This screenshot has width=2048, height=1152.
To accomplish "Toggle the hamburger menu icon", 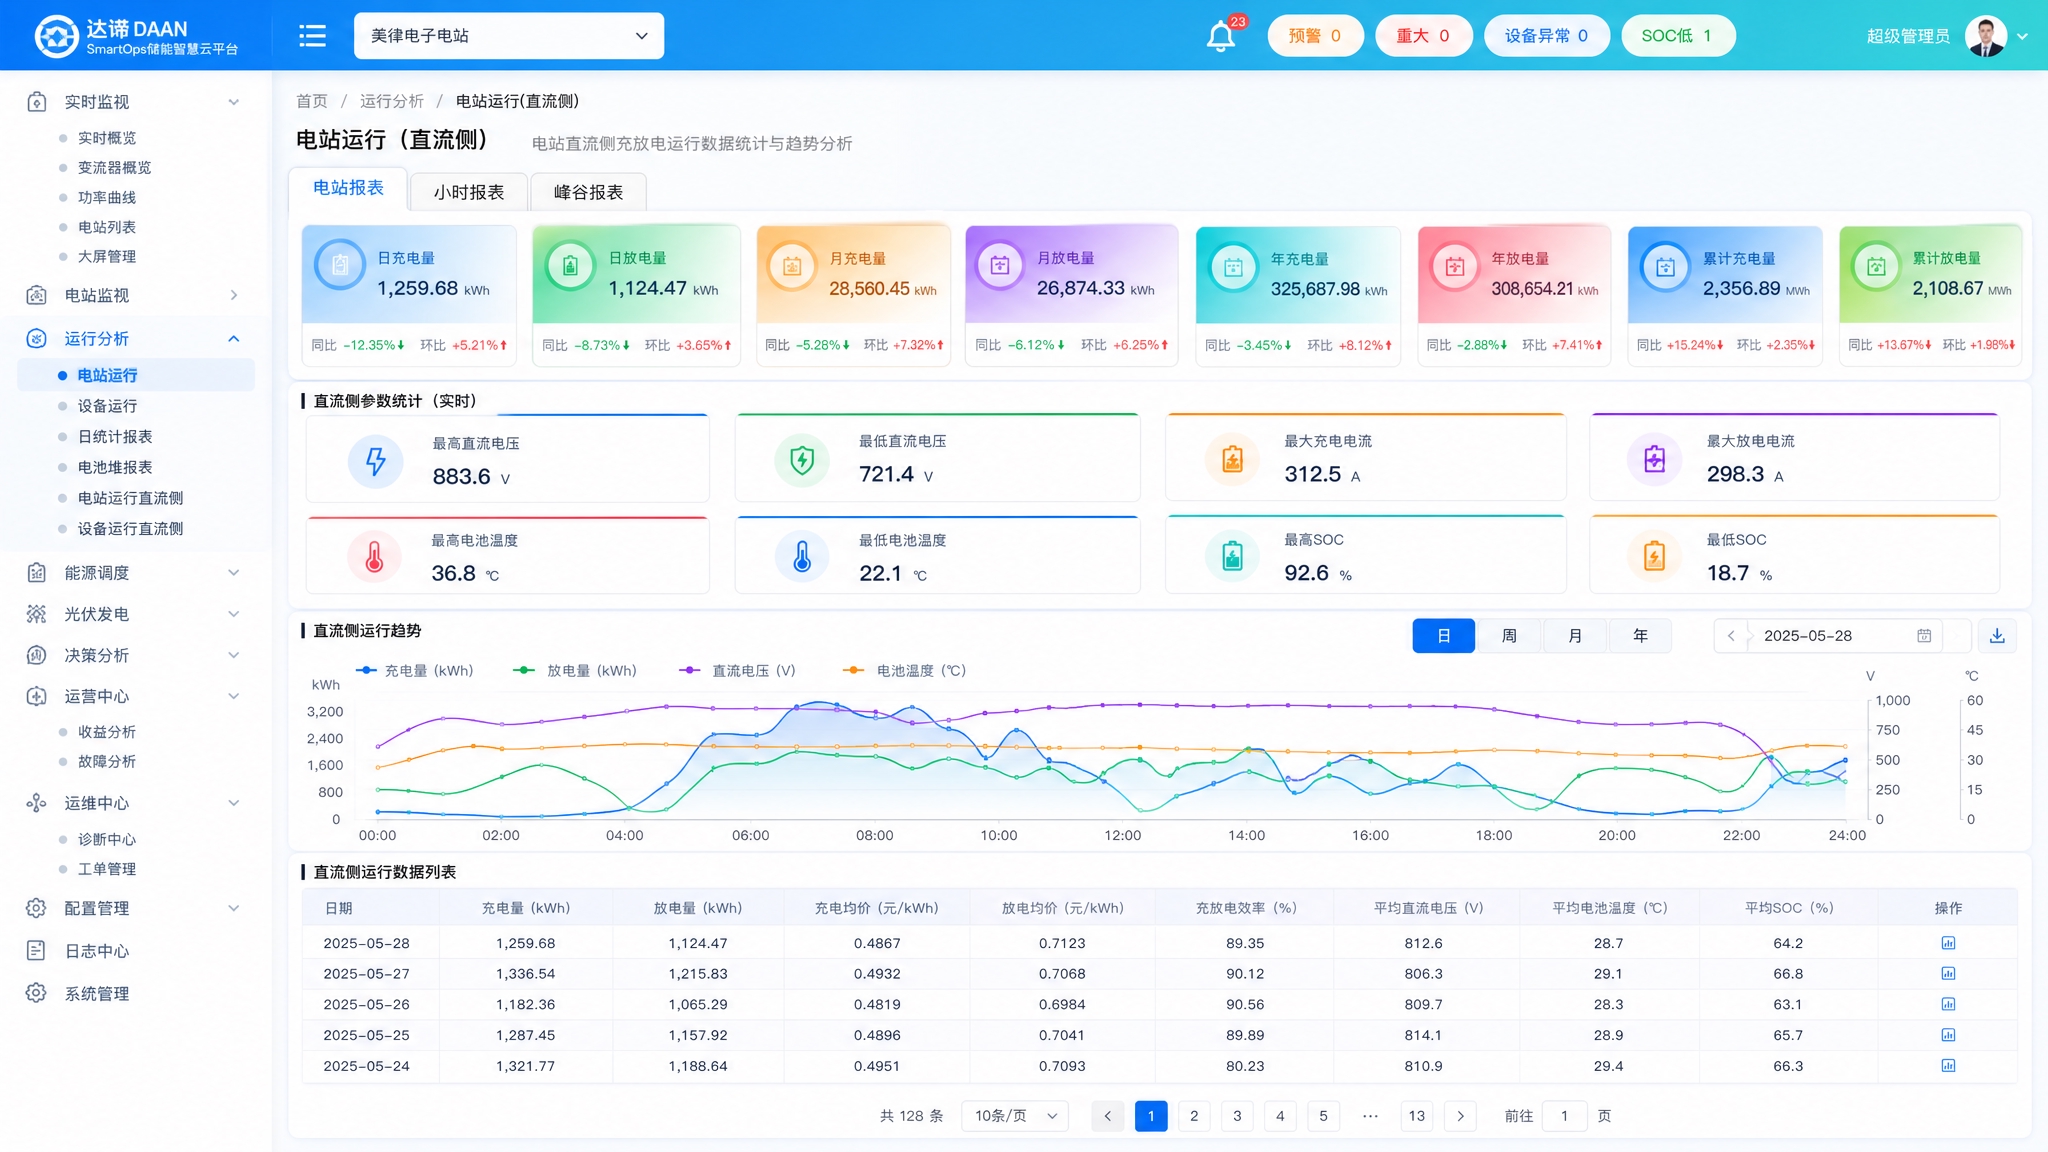I will [x=312, y=36].
